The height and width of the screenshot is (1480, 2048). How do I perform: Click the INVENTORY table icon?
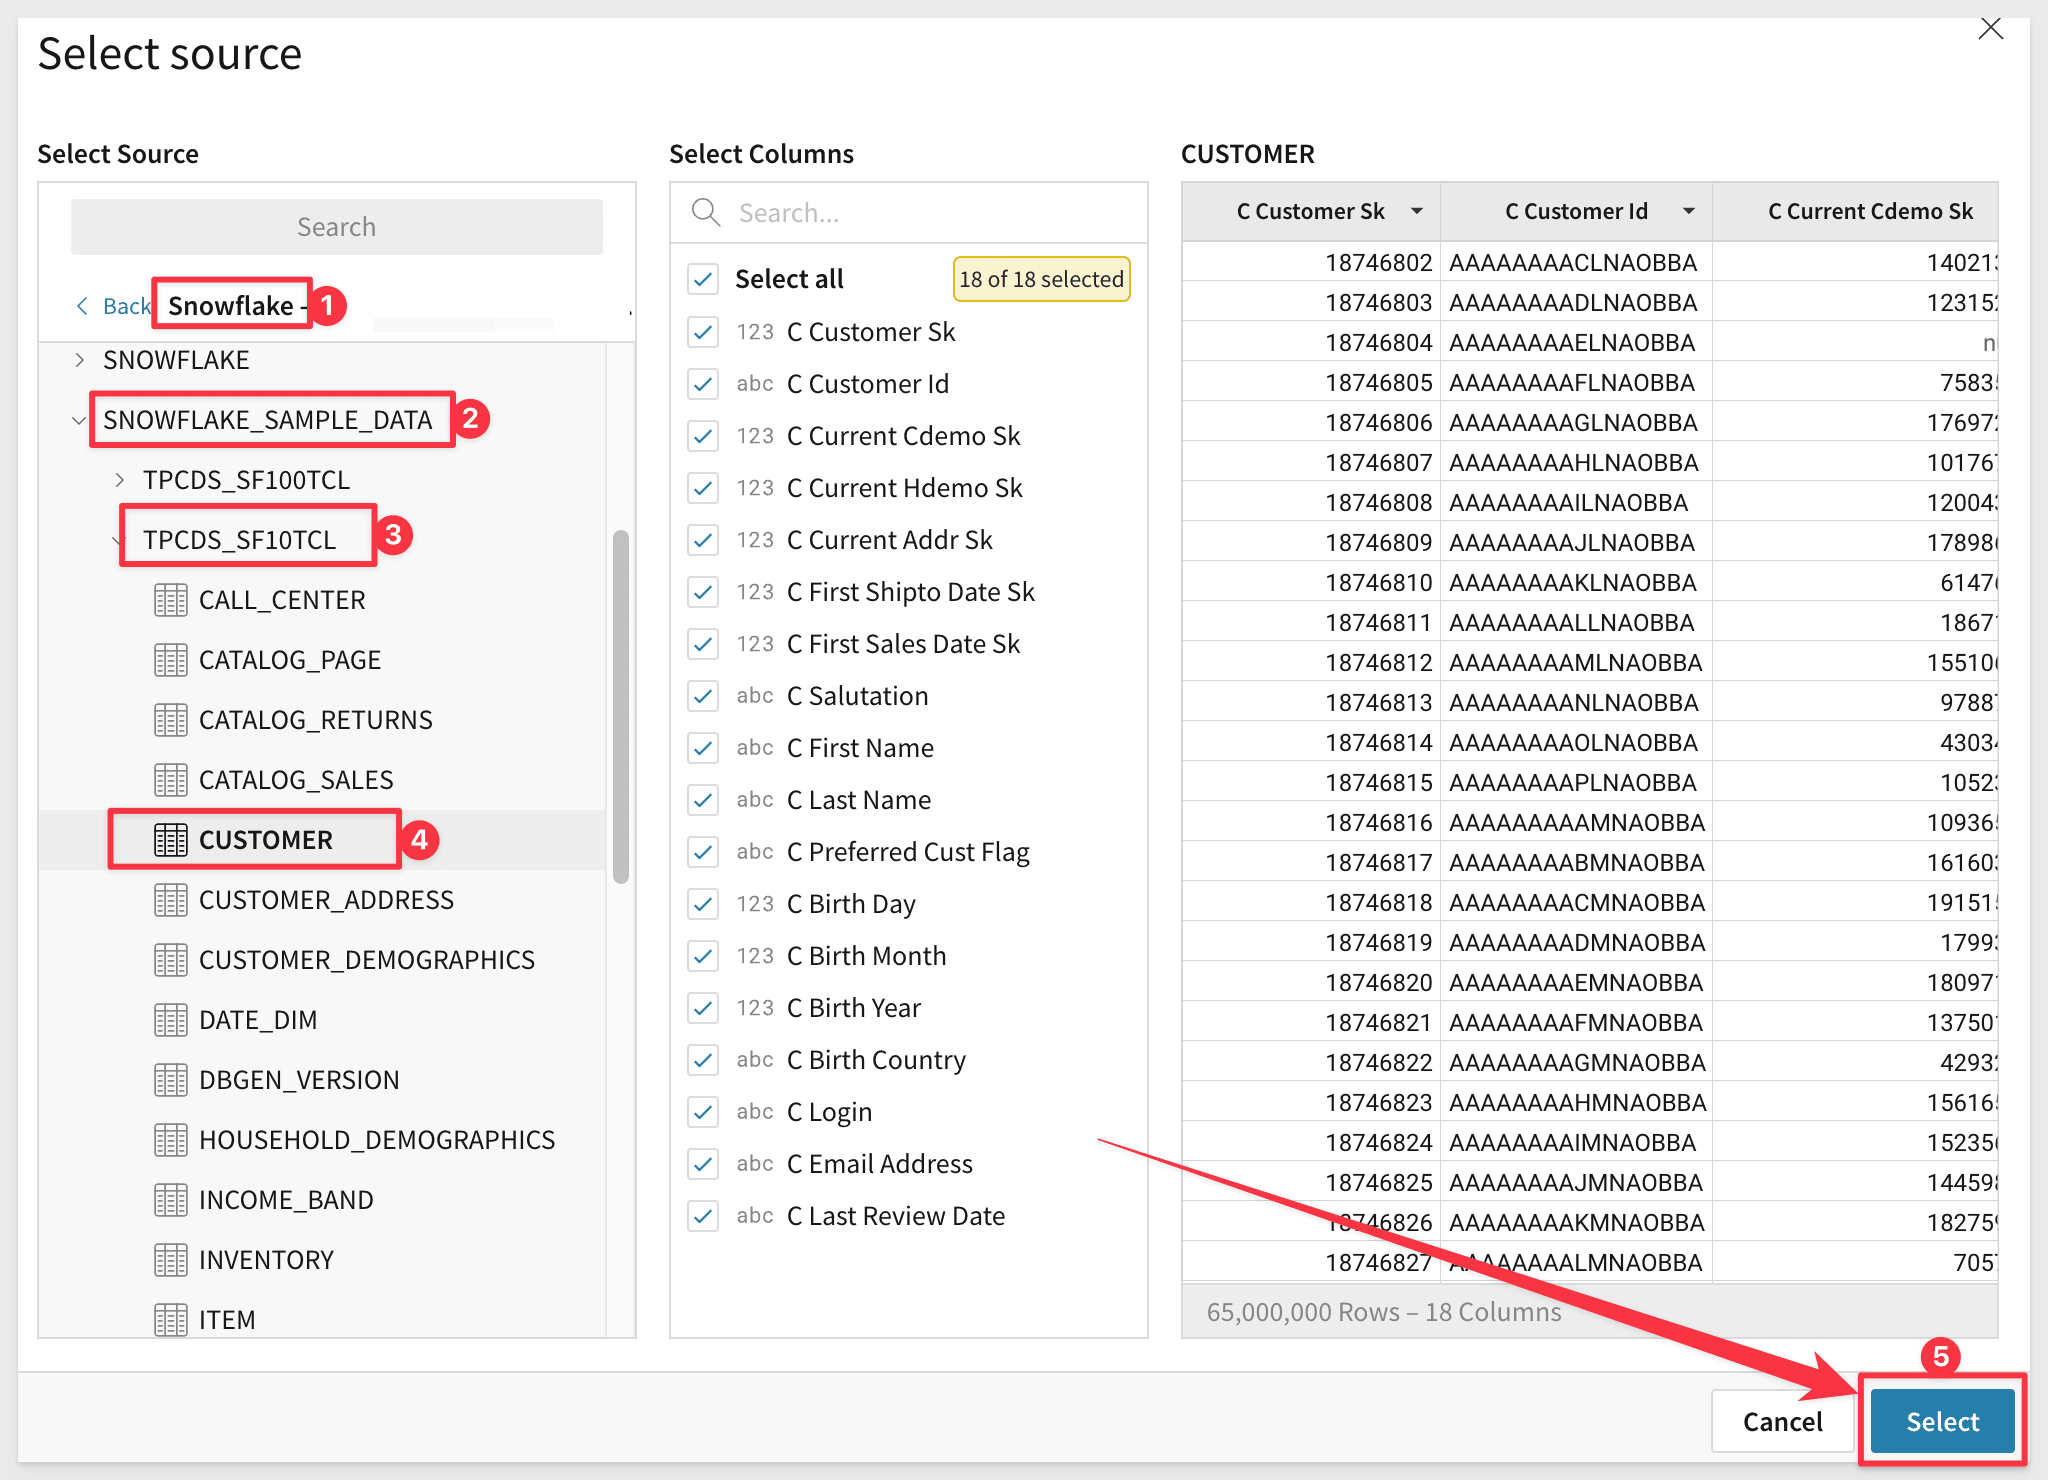coord(170,1260)
